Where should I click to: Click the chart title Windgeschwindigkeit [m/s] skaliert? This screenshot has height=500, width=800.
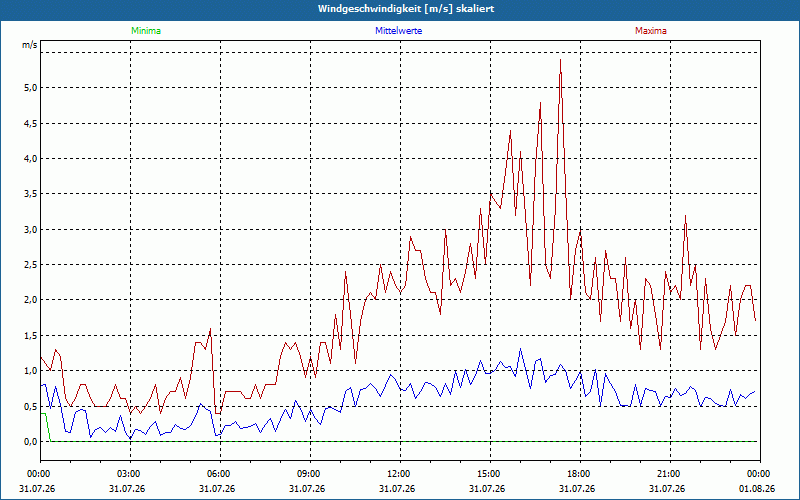coord(406,9)
